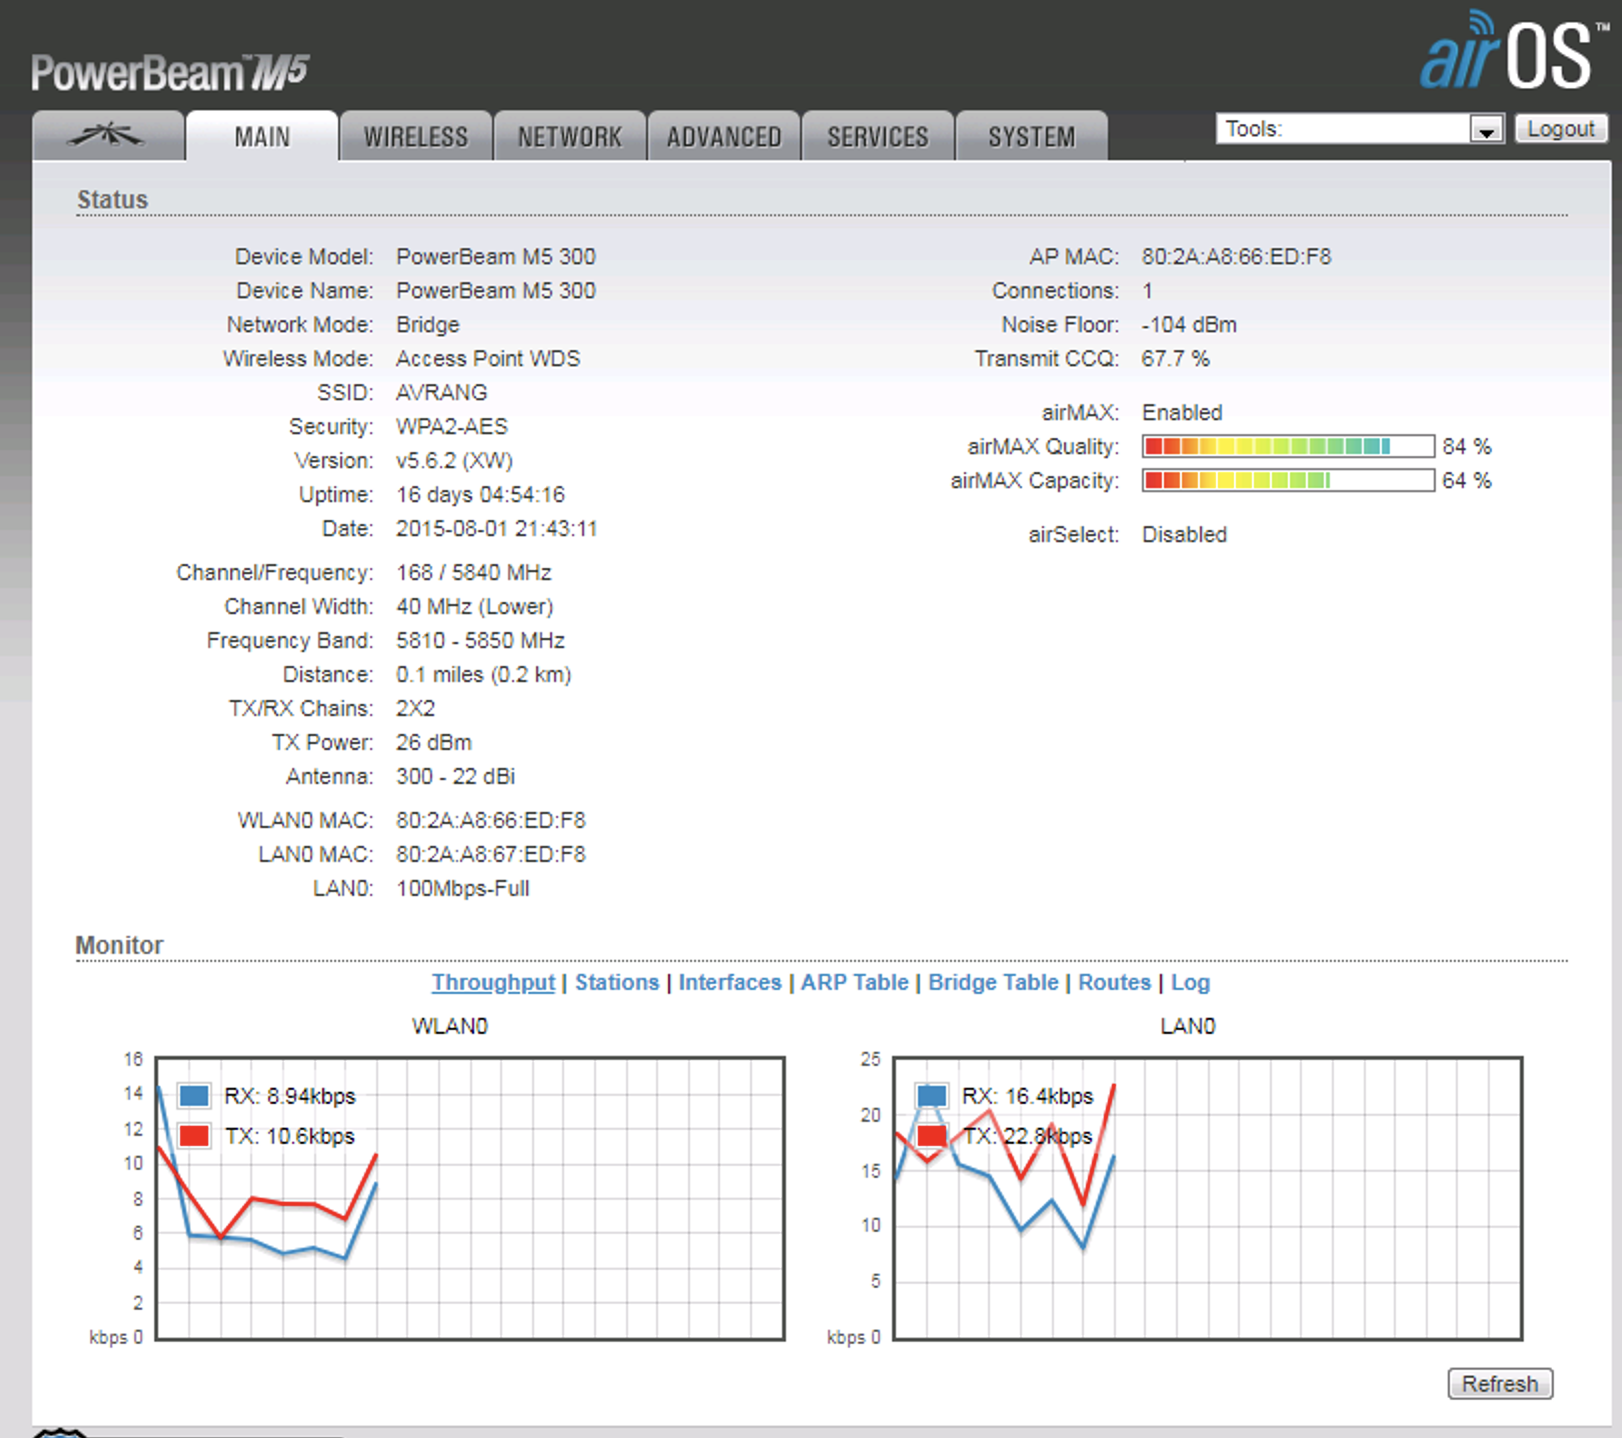Viewport: 1622px width, 1438px height.
Task: Expand the Tools dropdown arrow
Action: point(1486,129)
